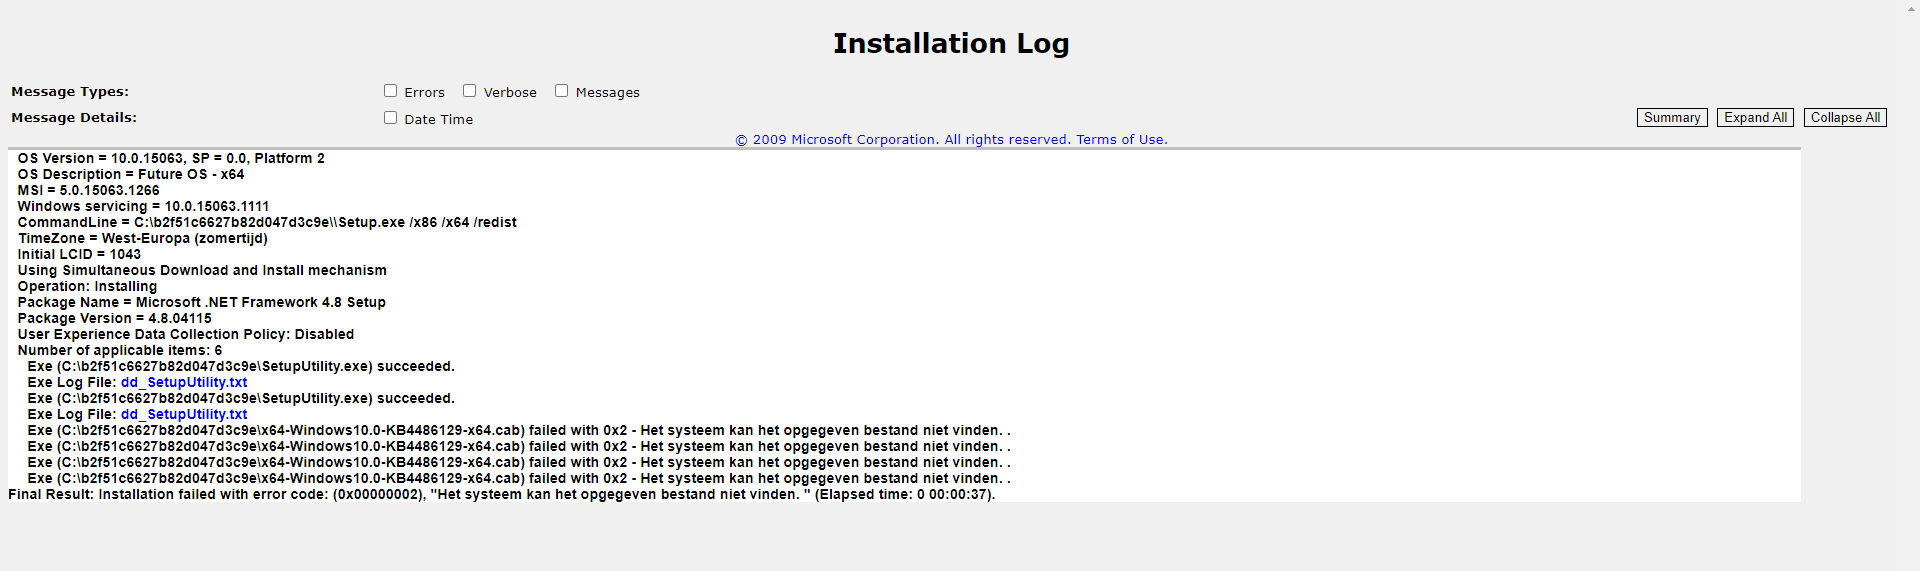Image resolution: width=1920 pixels, height=571 pixels.
Task: Select the 'TimeZone = West-Europa (zomertijd)' line
Action: pos(143,238)
